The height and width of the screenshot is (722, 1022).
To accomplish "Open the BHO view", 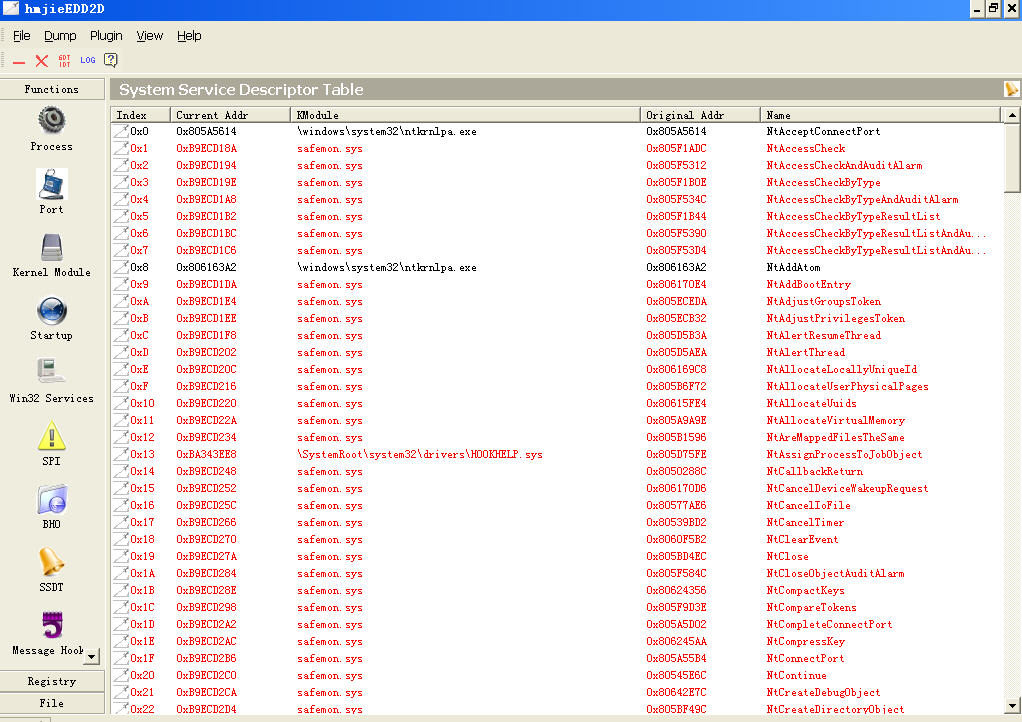I will pyautogui.click(x=51, y=500).
